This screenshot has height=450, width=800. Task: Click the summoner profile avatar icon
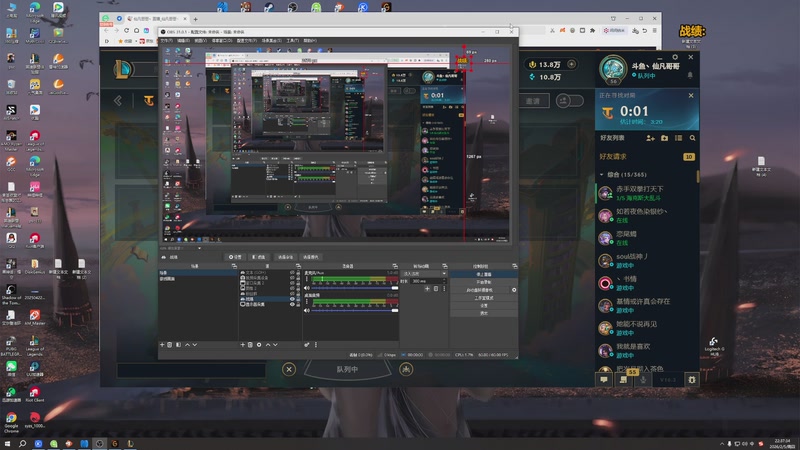pos(613,69)
